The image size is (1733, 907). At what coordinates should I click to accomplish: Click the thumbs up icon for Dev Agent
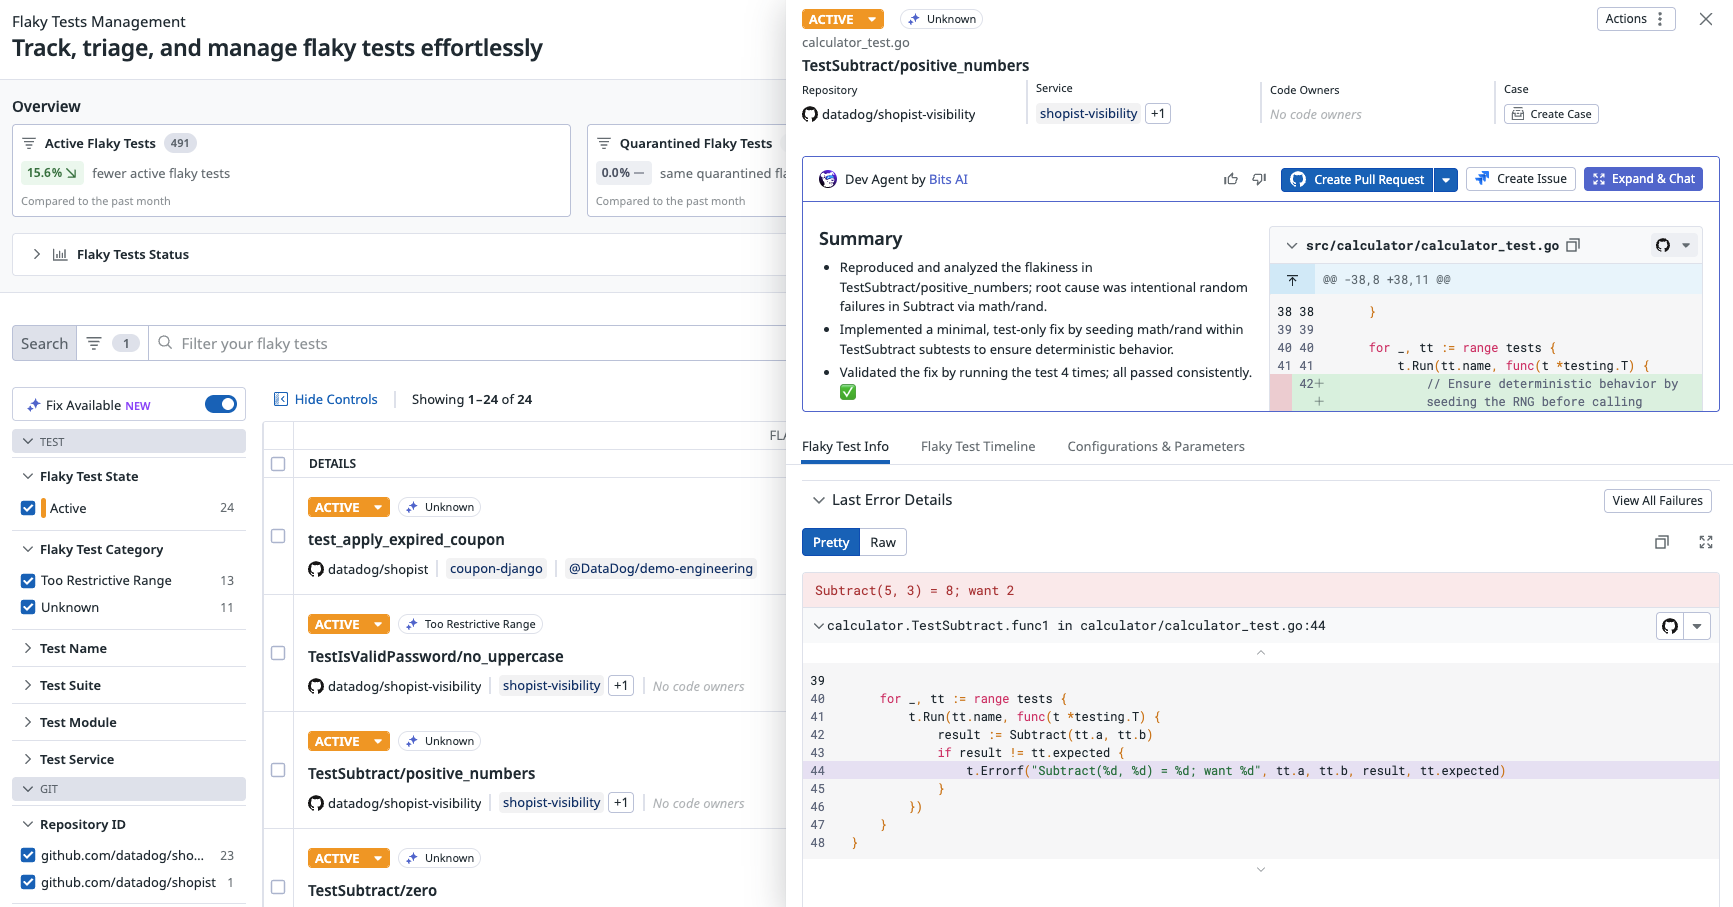point(1230,179)
